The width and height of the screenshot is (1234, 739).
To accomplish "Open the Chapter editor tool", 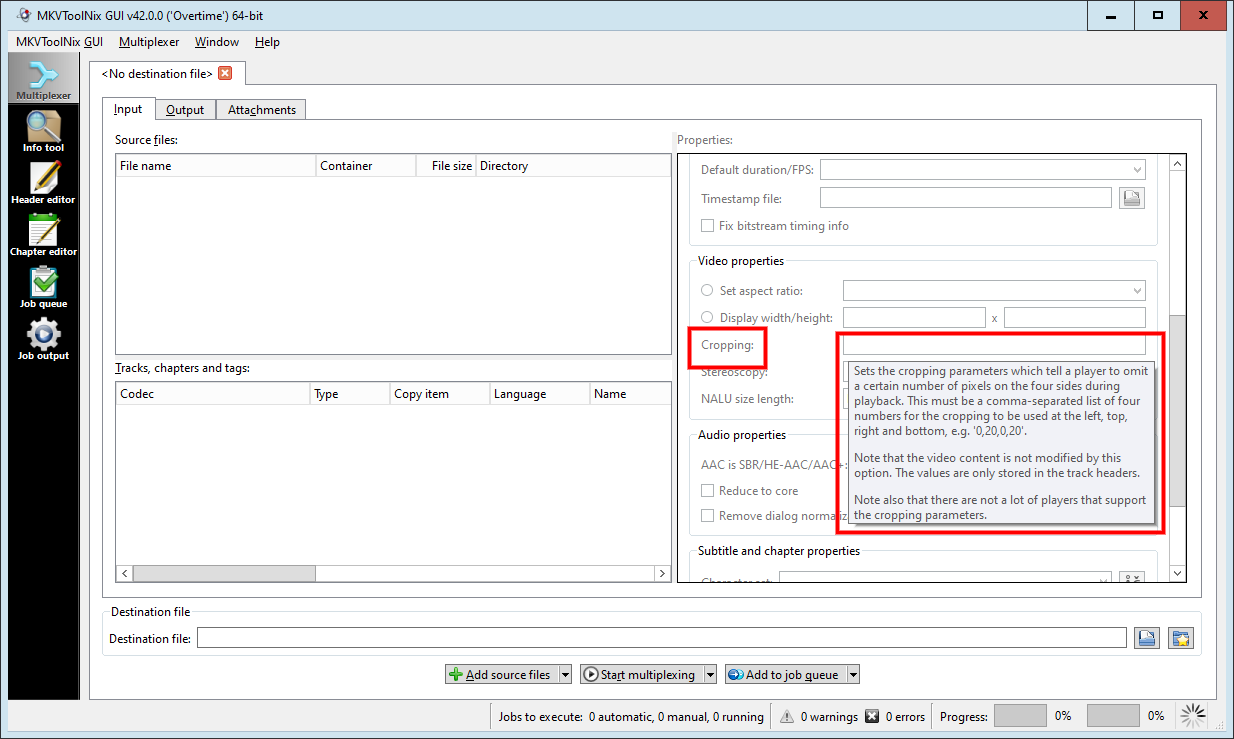I will [x=43, y=234].
